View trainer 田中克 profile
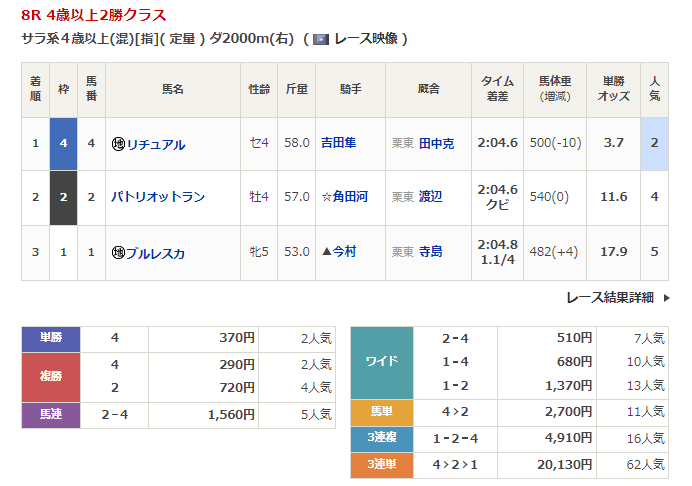Viewport: 692px width, 486px height. 436,144
